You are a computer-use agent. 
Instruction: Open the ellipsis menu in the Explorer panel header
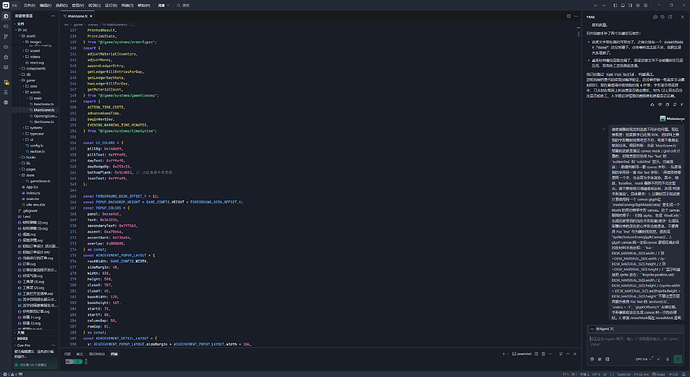click(53, 16)
